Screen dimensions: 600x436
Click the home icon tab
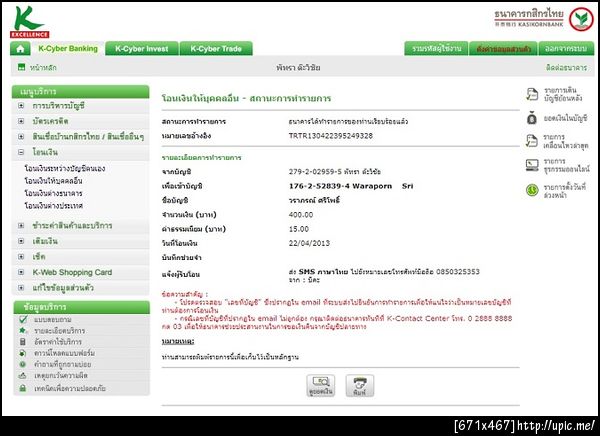[20, 49]
